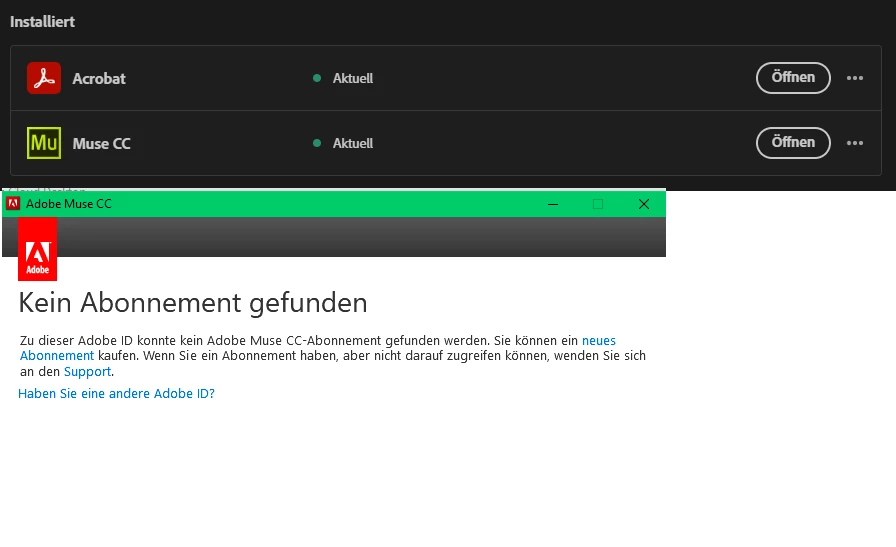Maximize the Adobe Muse CC window
Viewport: 896px width, 547px height.
[598, 204]
